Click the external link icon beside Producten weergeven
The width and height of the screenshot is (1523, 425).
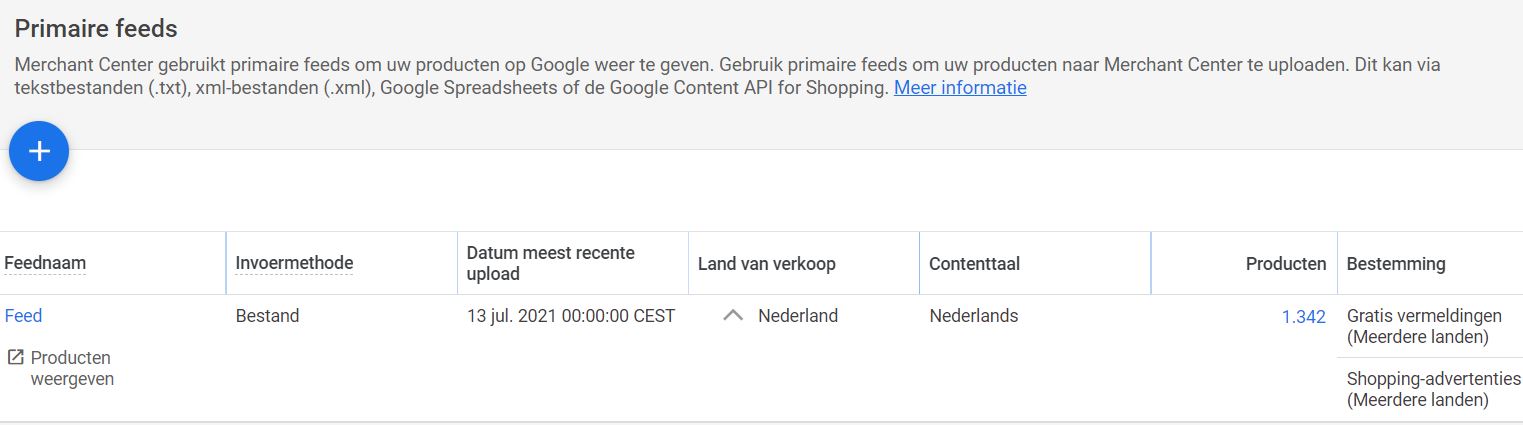15,357
